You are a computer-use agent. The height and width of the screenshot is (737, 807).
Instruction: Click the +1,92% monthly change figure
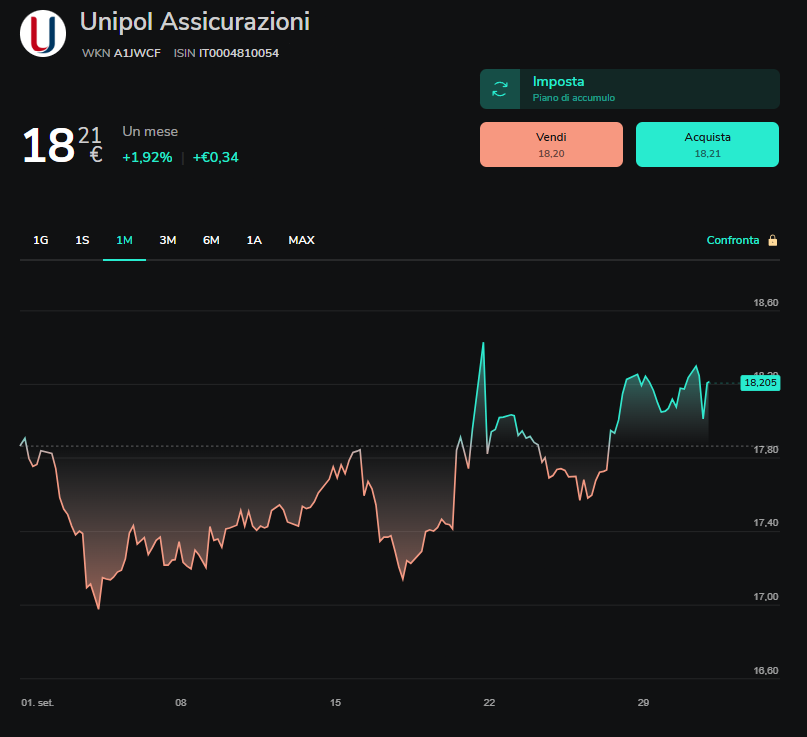click(147, 157)
